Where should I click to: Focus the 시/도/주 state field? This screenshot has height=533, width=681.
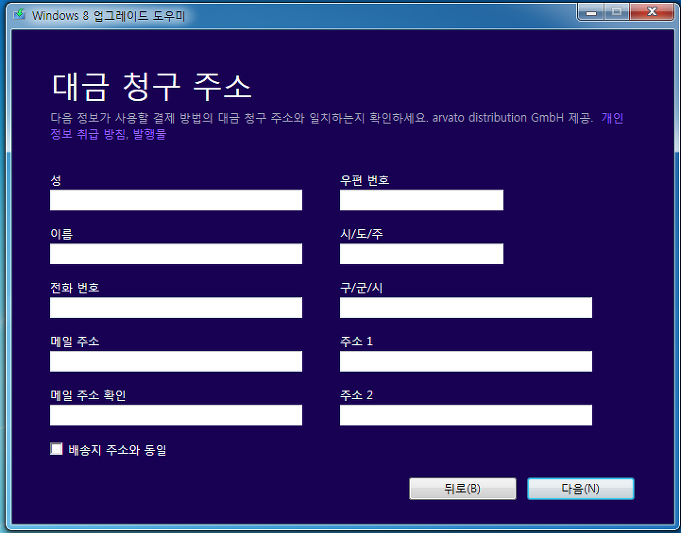pos(421,254)
